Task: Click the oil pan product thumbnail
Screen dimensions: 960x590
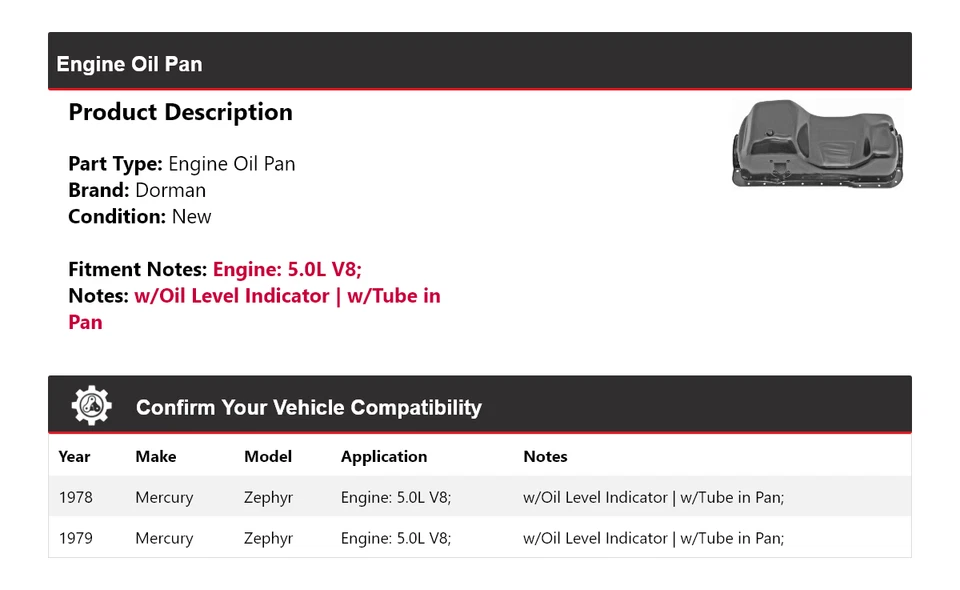Action: point(818,143)
